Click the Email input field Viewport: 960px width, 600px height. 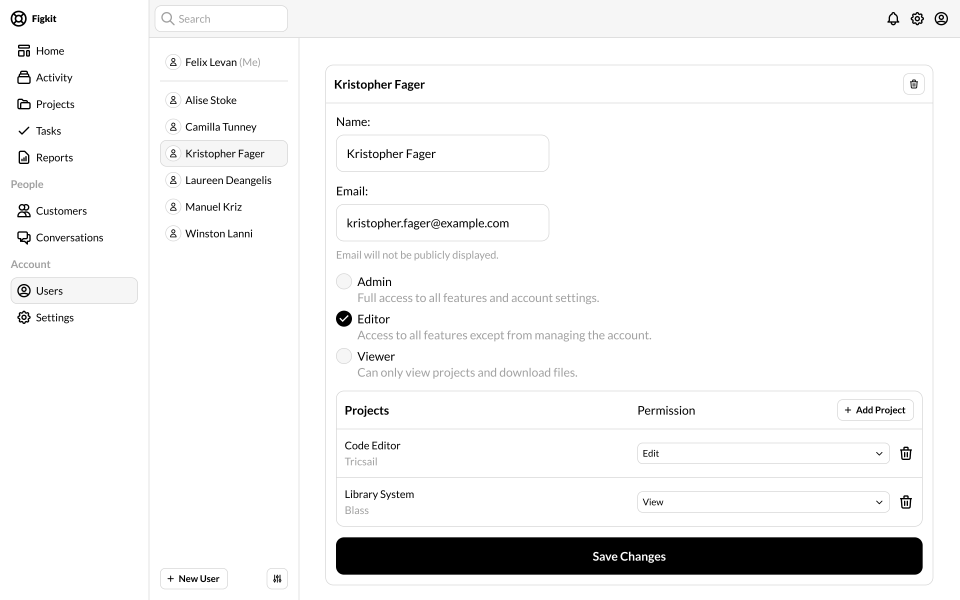[442, 223]
